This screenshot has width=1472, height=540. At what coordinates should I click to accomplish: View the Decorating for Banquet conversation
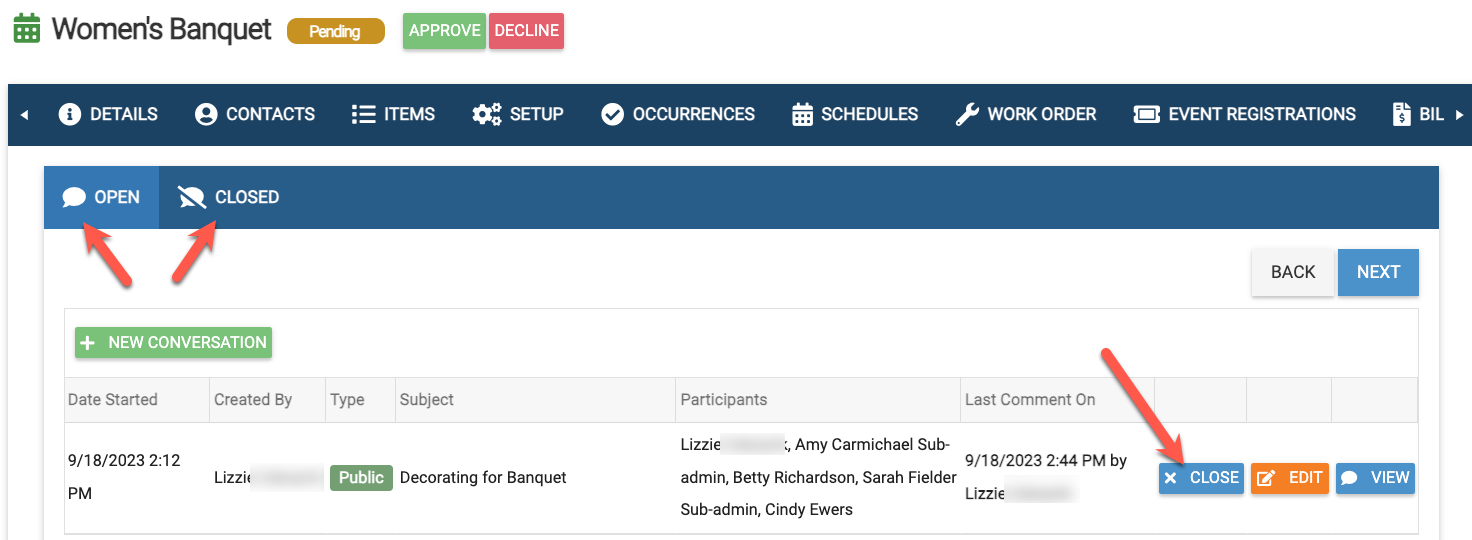1375,478
